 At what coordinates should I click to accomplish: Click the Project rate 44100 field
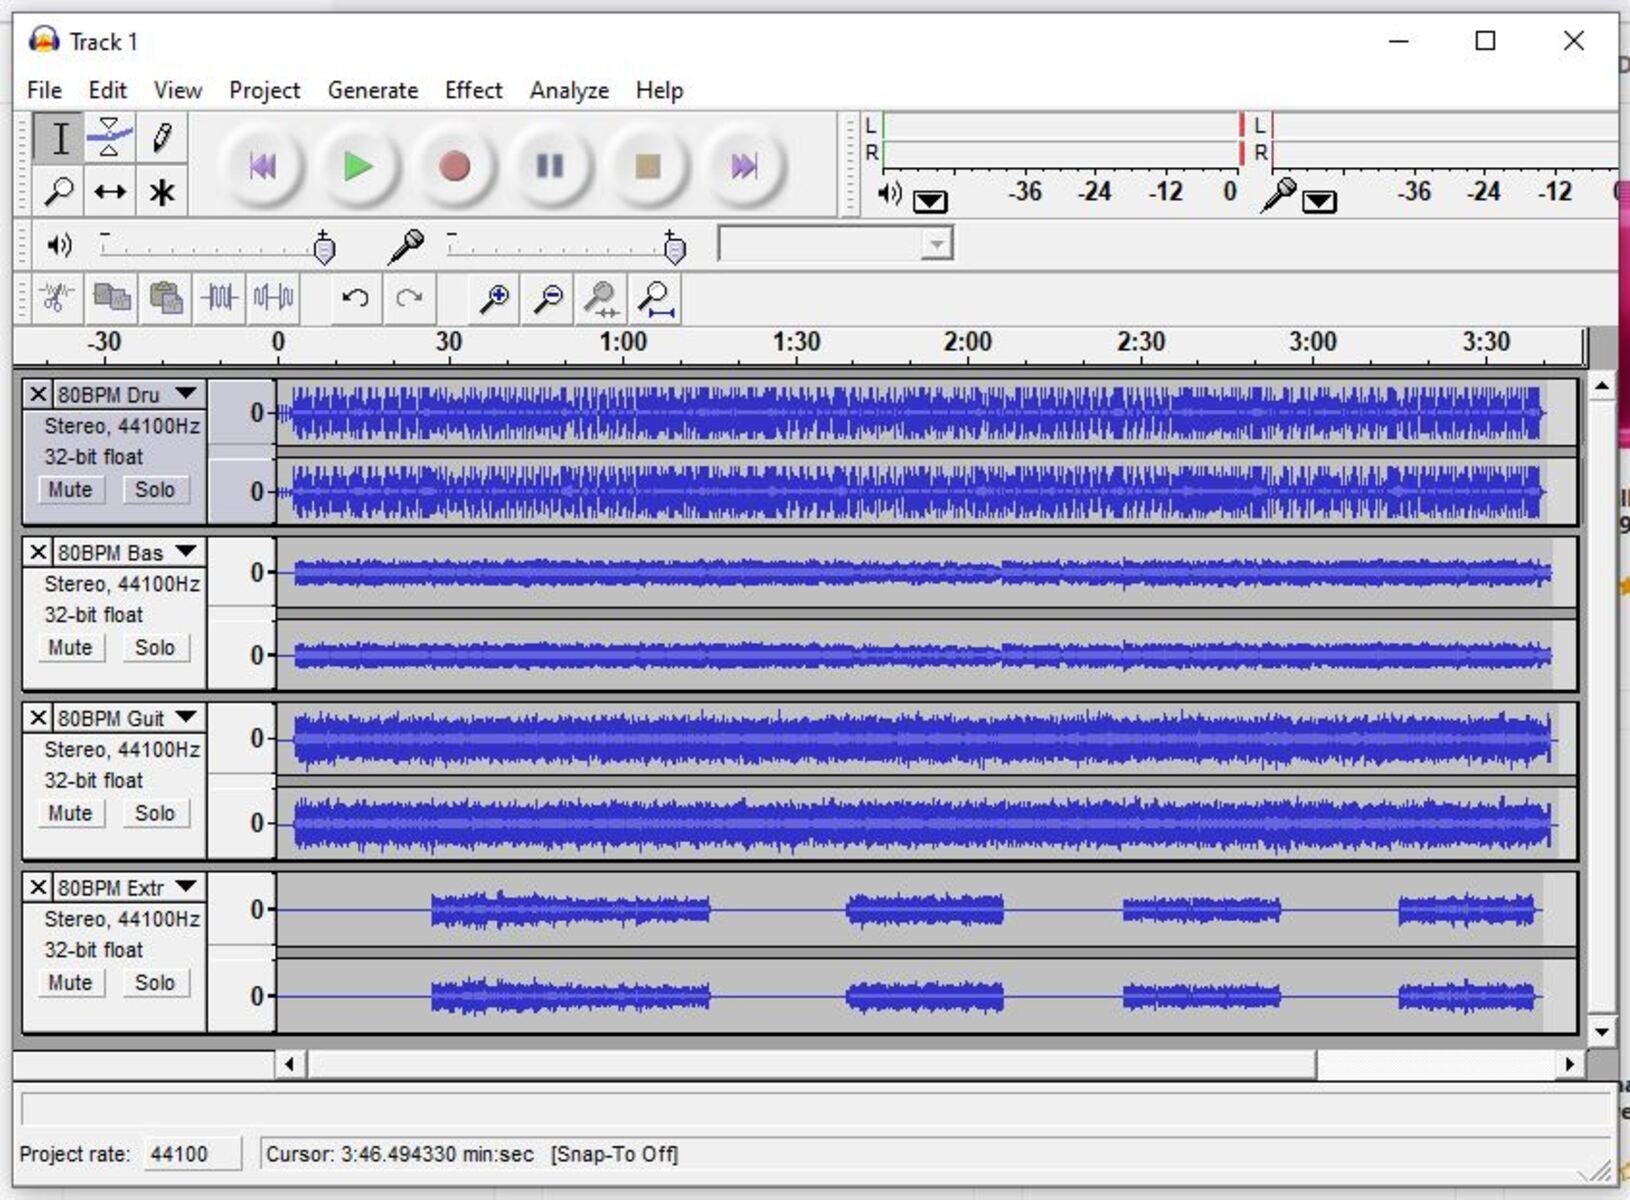point(192,1154)
